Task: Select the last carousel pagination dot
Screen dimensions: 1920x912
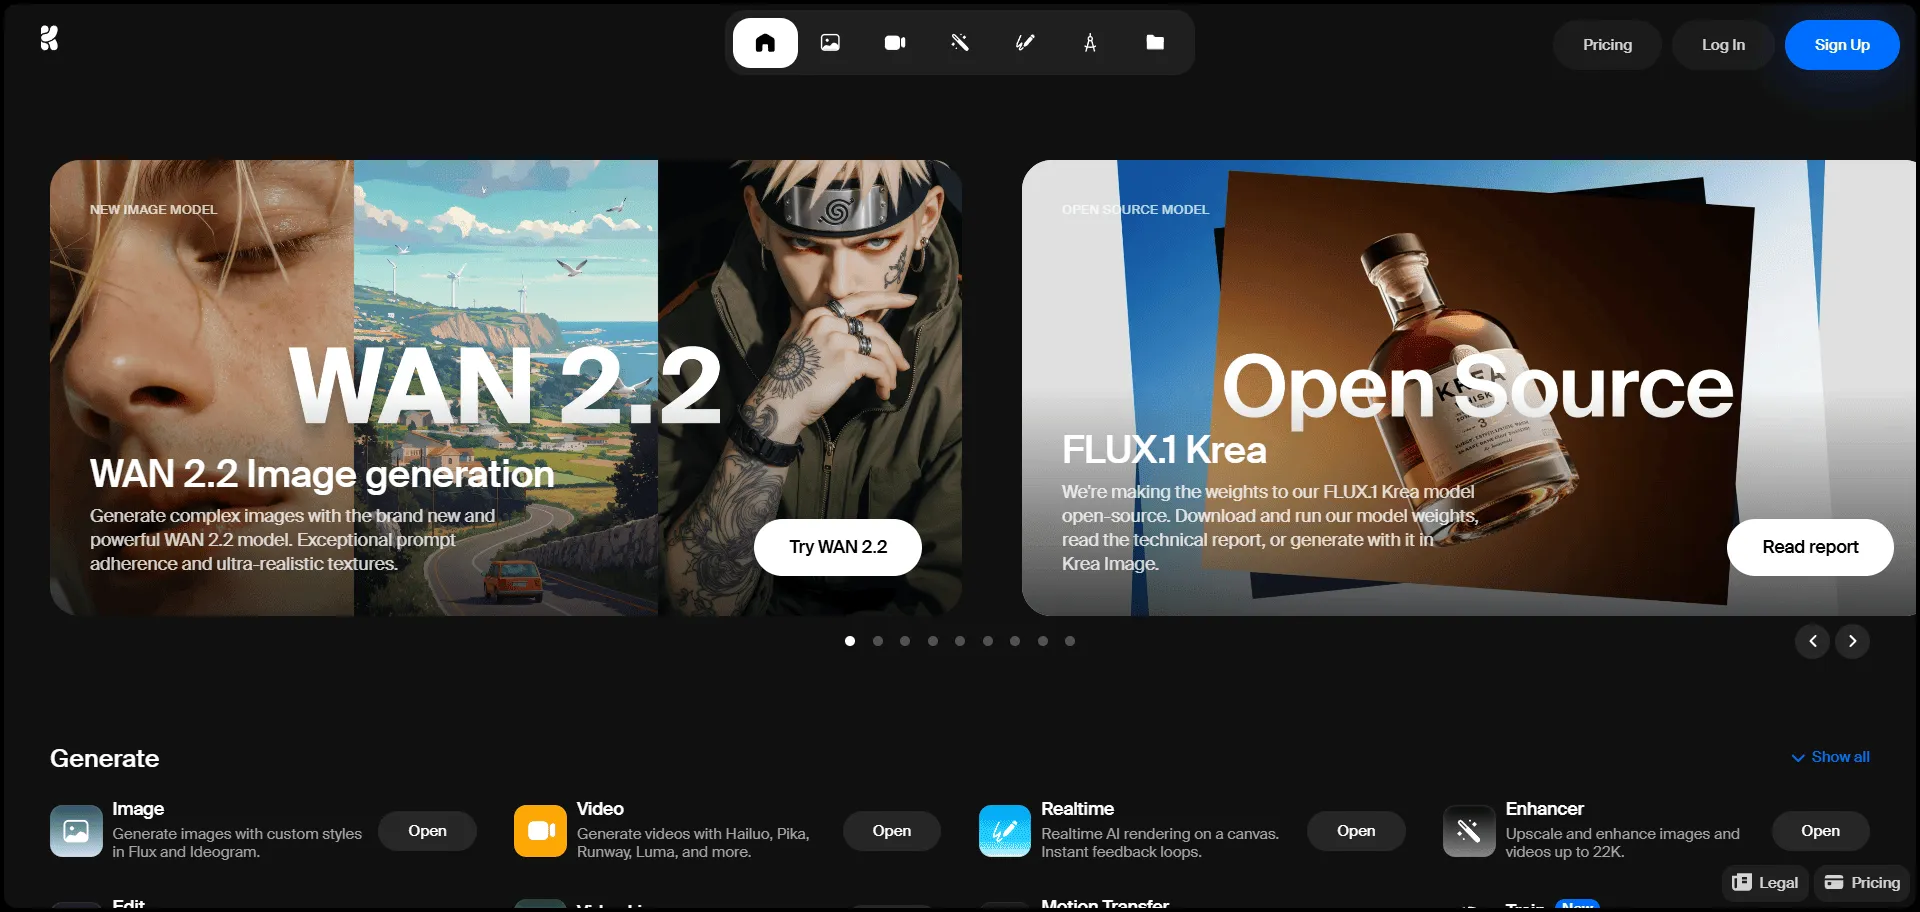Action: (x=1070, y=641)
